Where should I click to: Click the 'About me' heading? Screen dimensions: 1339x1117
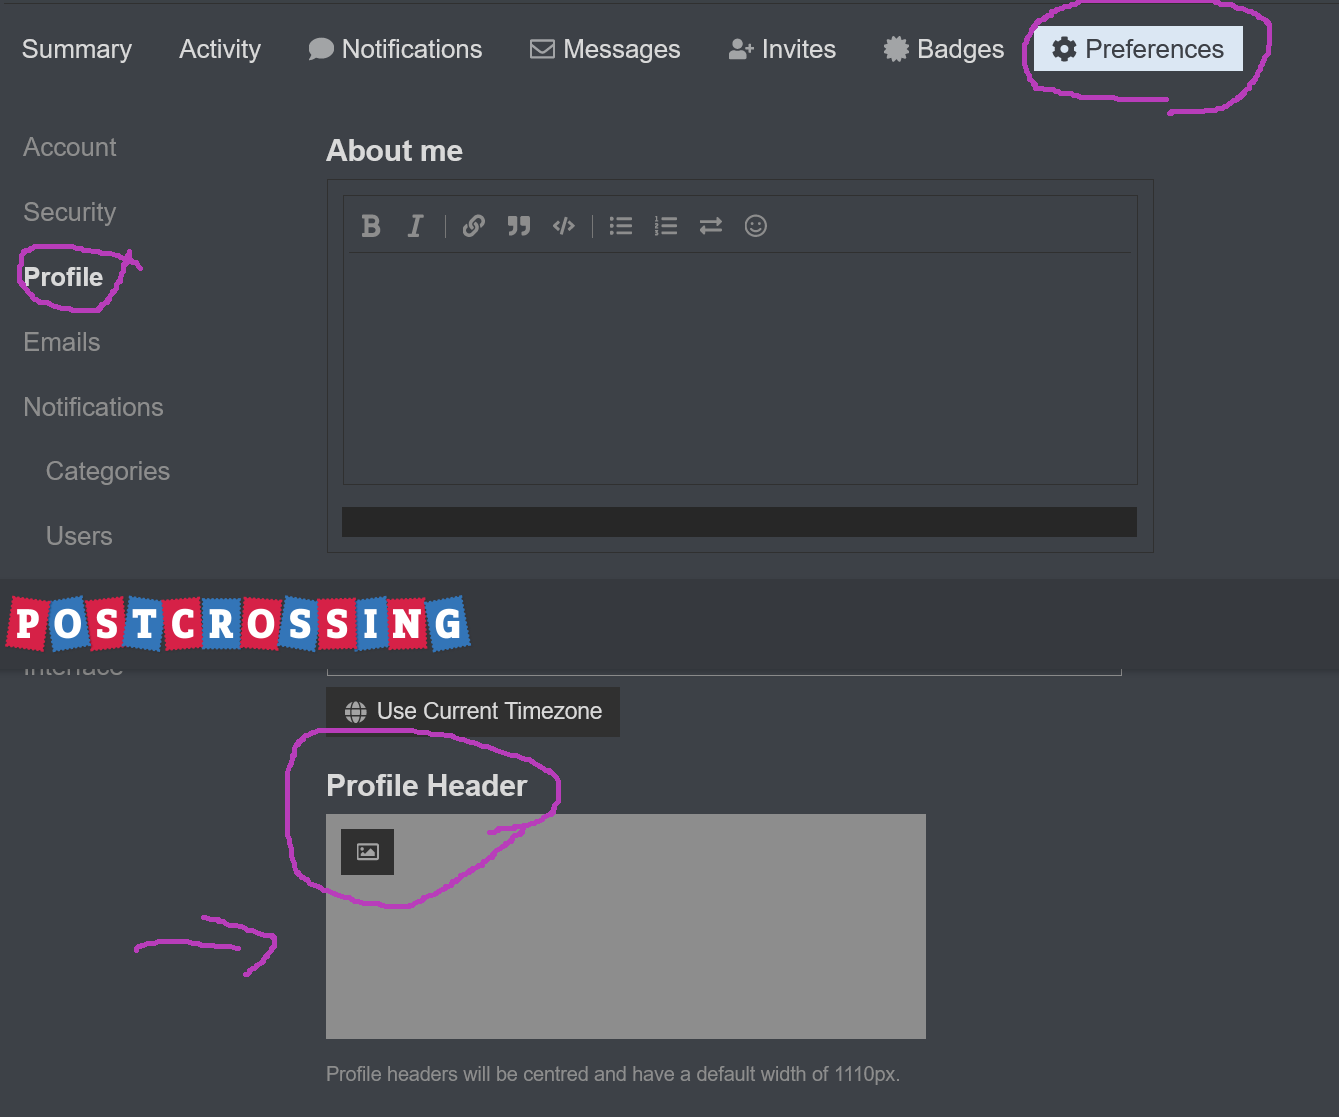click(394, 151)
